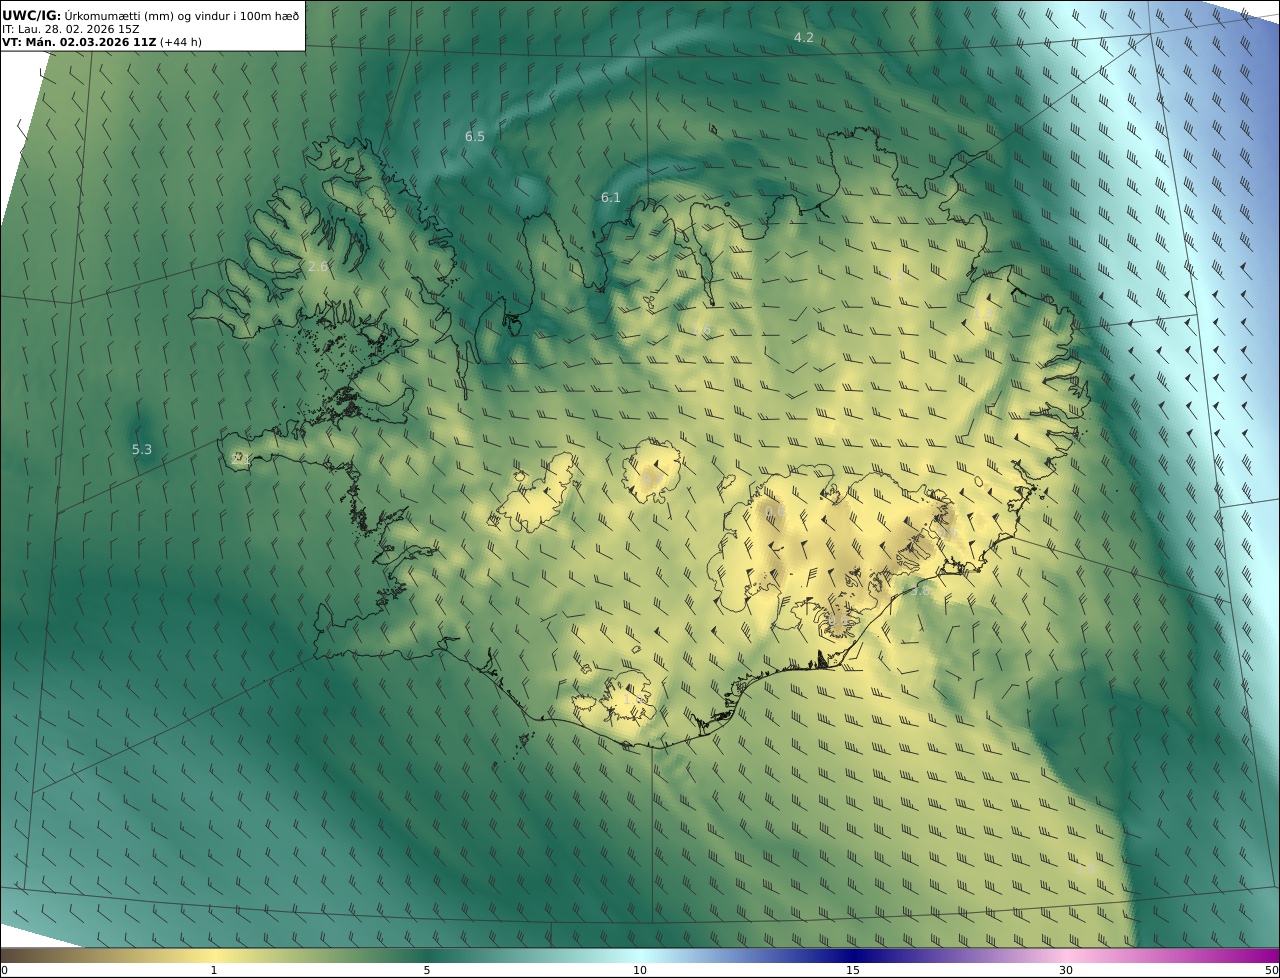Image resolution: width=1280 pixels, height=978 pixels.
Task: Click the '(+44 h)' forecast offset text
Action: [x=181, y=42]
